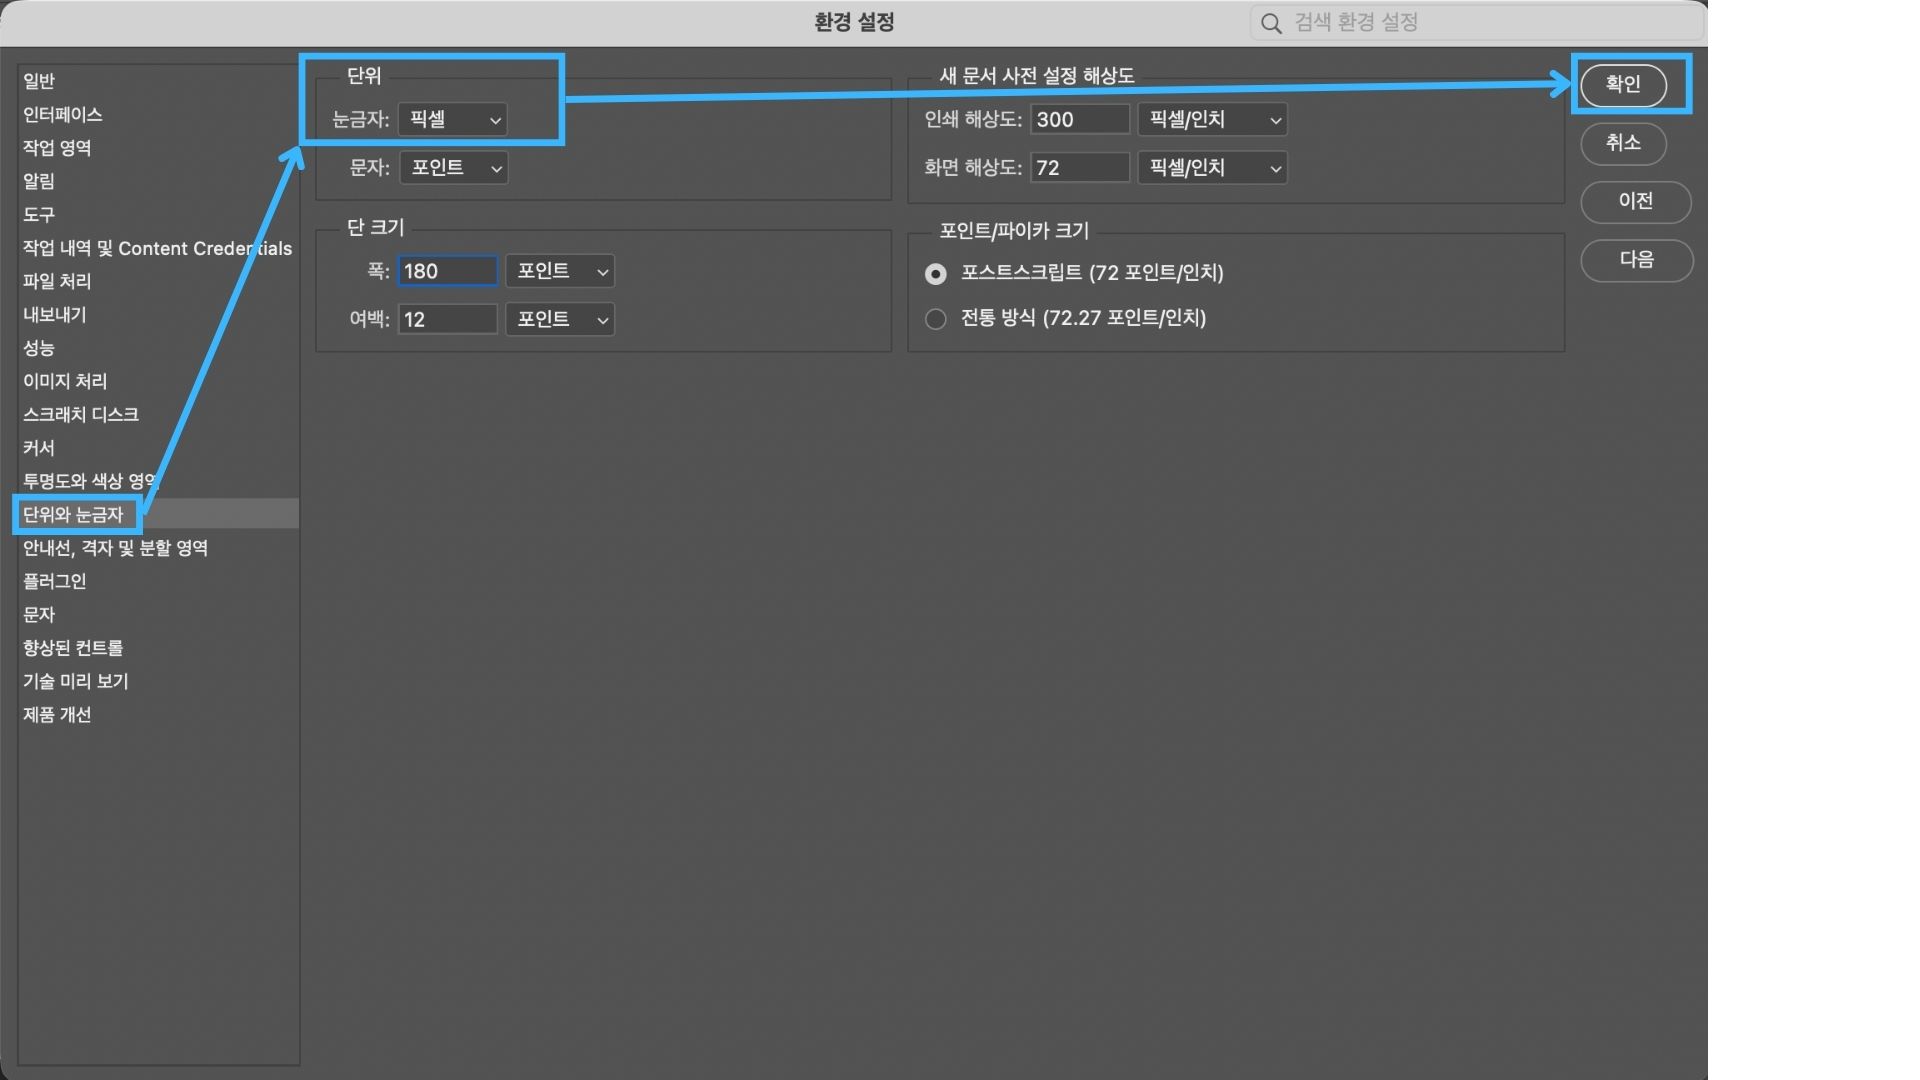Open the 이미지 처리 category

[x=158, y=381]
